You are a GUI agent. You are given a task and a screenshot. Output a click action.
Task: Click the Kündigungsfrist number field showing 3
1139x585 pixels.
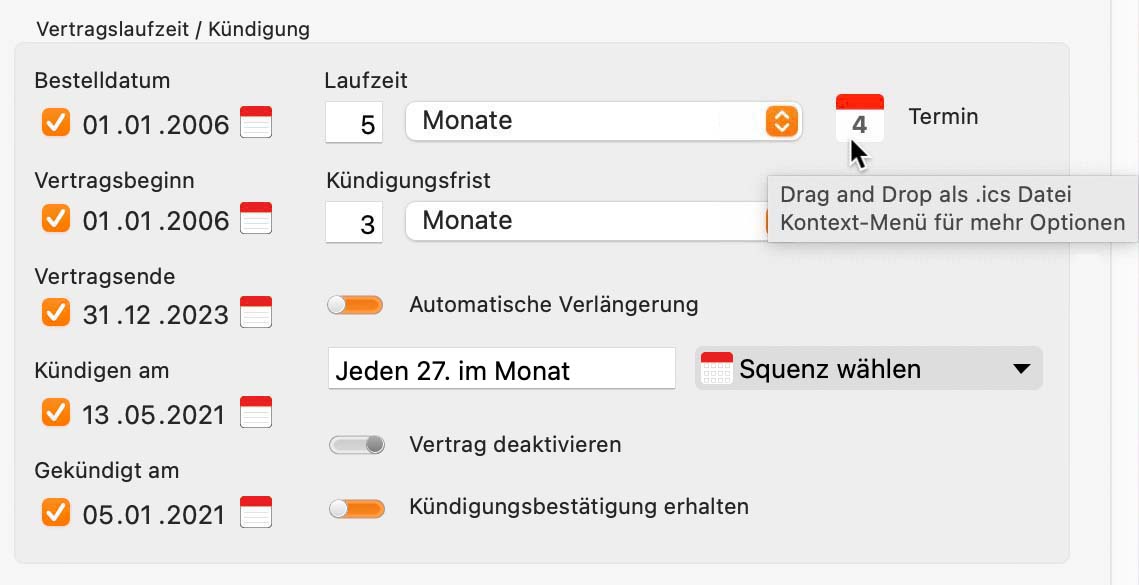(x=354, y=222)
